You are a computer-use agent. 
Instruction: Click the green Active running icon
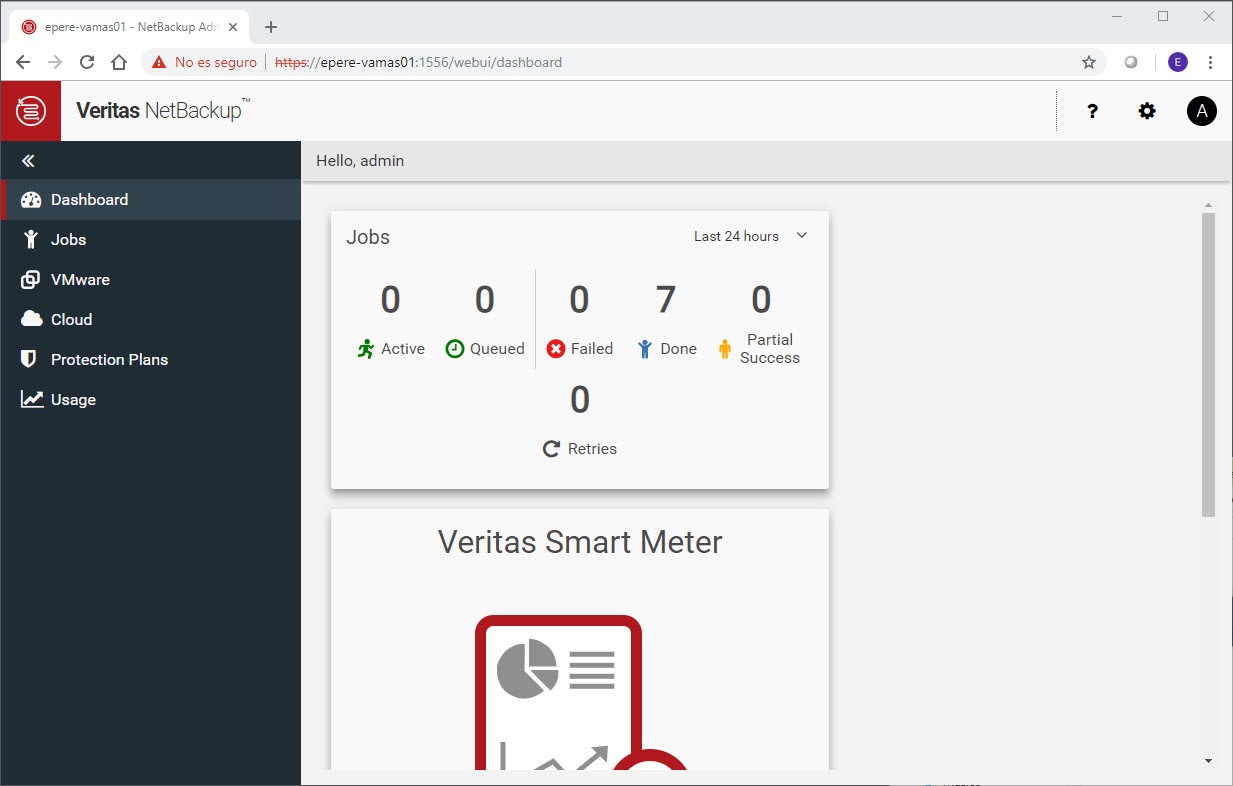(366, 349)
